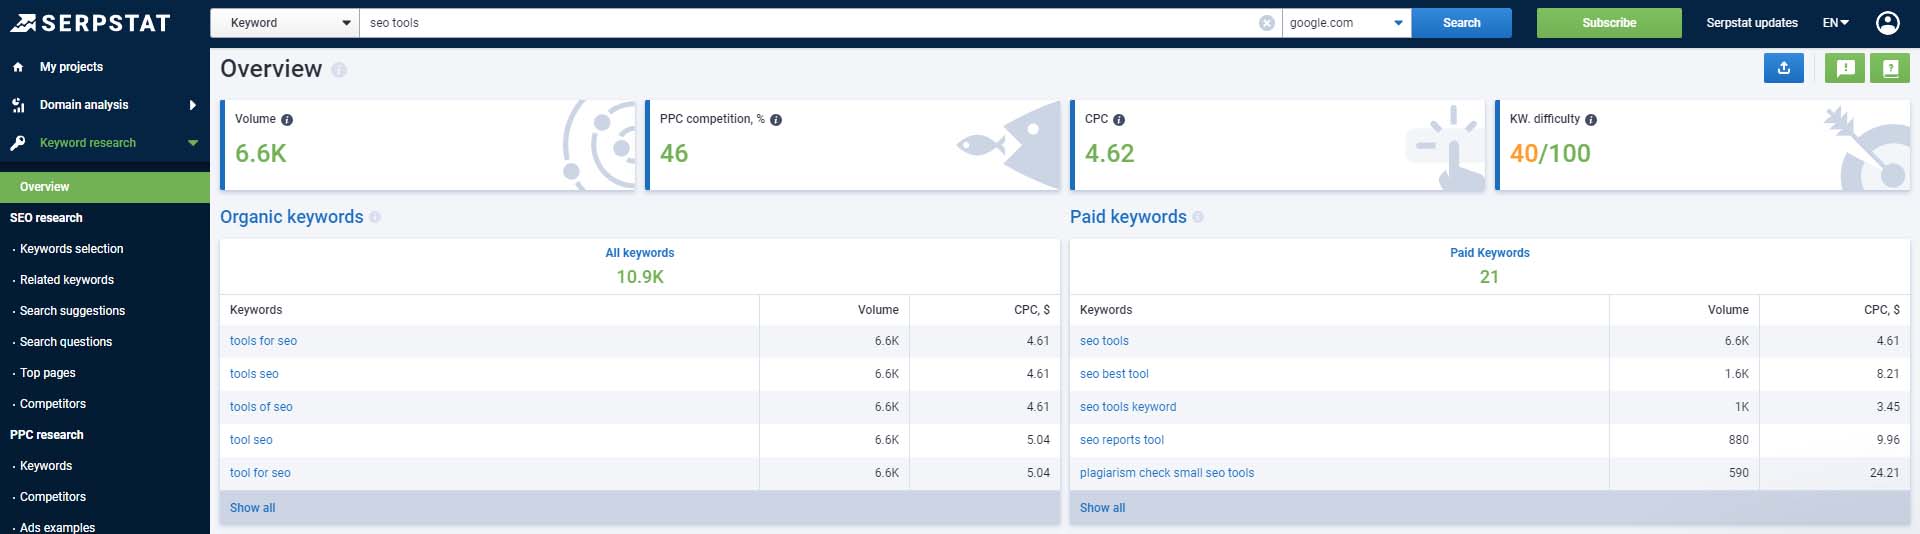Click the info icon beside Paid keywords

point(1198,217)
